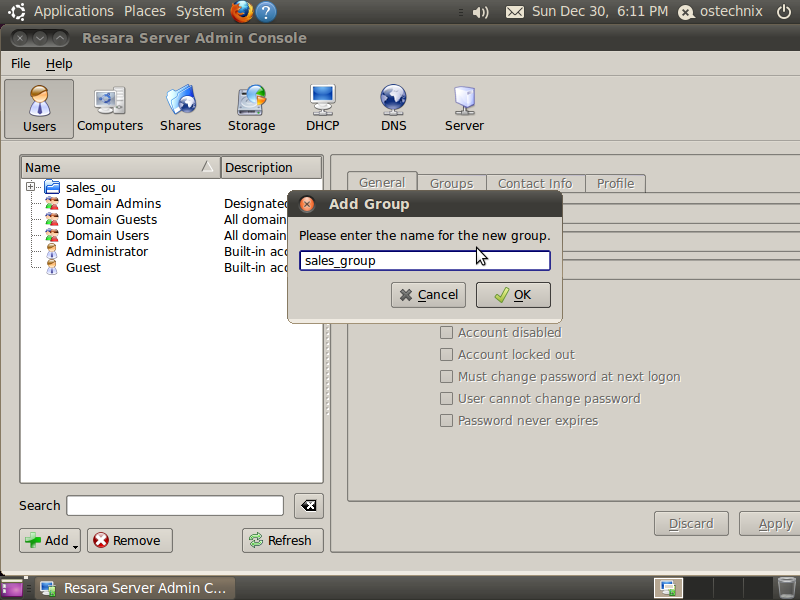
Task: Open the Users section in toolbar
Action: [39, 109]
